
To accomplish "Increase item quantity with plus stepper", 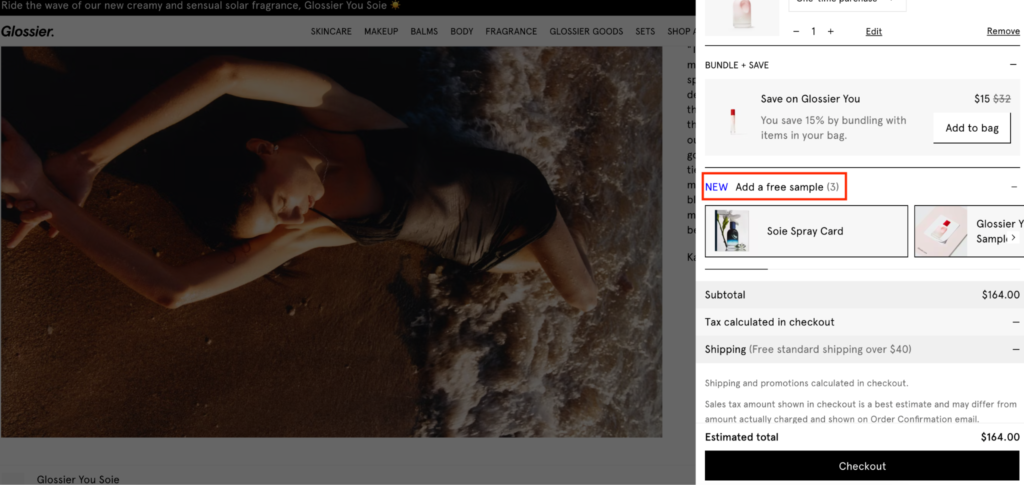I will (830, 32).
